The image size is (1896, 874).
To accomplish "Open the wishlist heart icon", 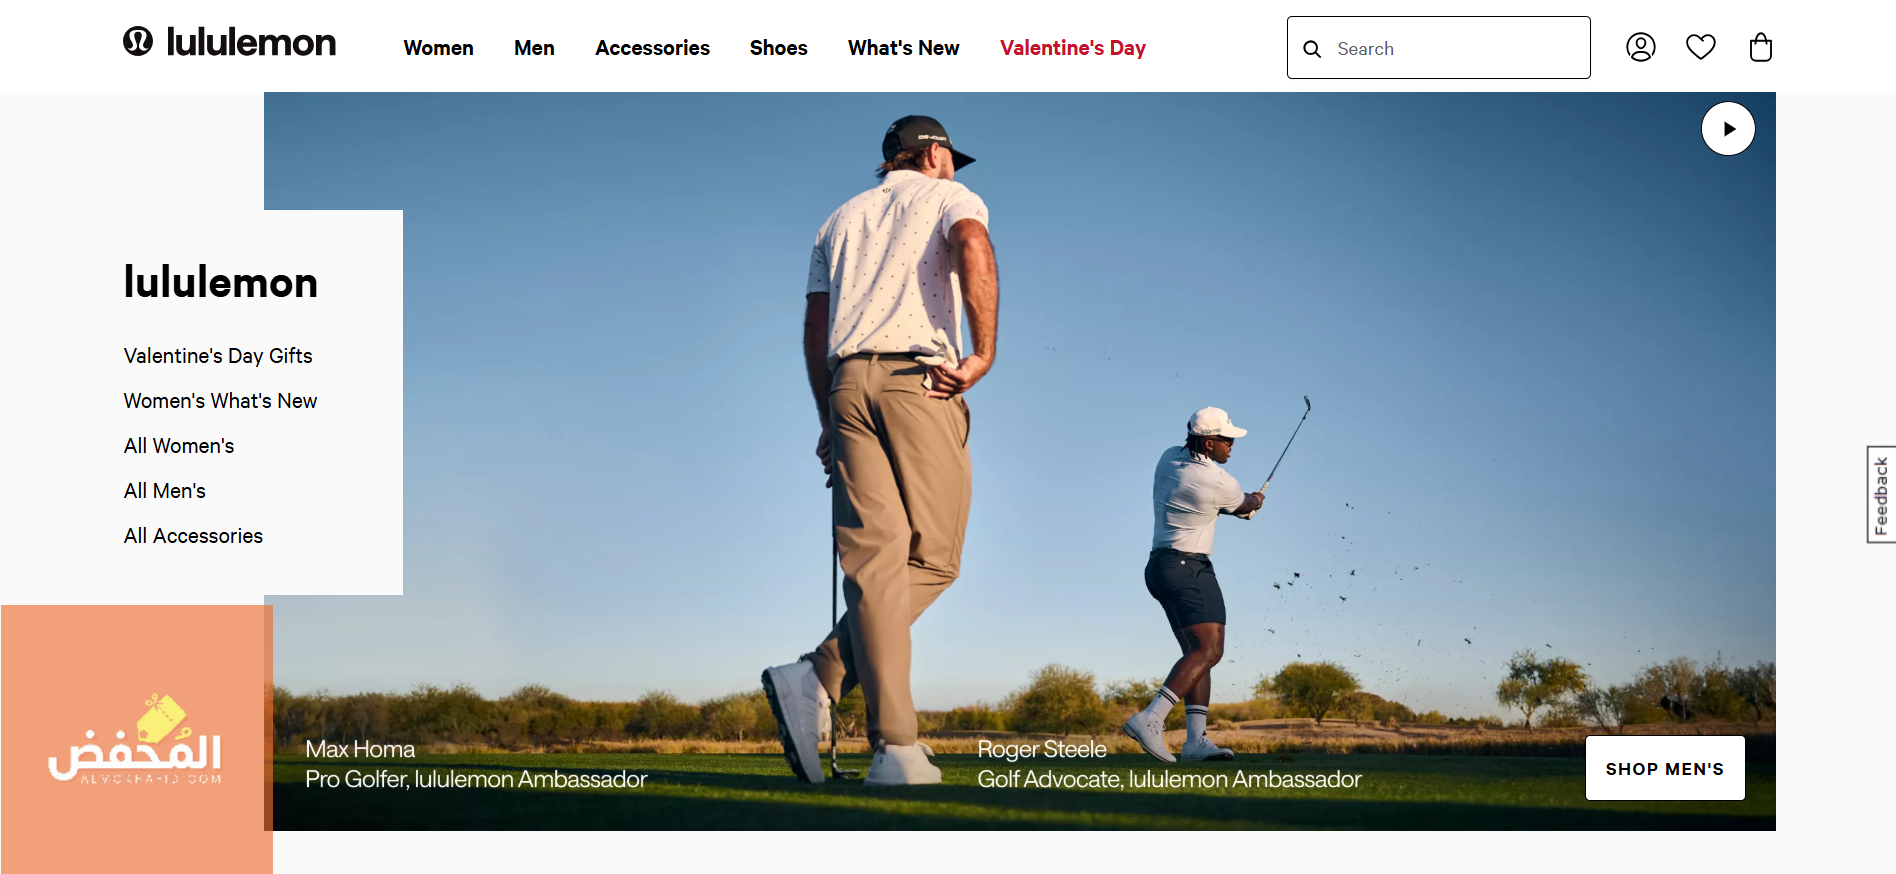I will [1701, 47].
